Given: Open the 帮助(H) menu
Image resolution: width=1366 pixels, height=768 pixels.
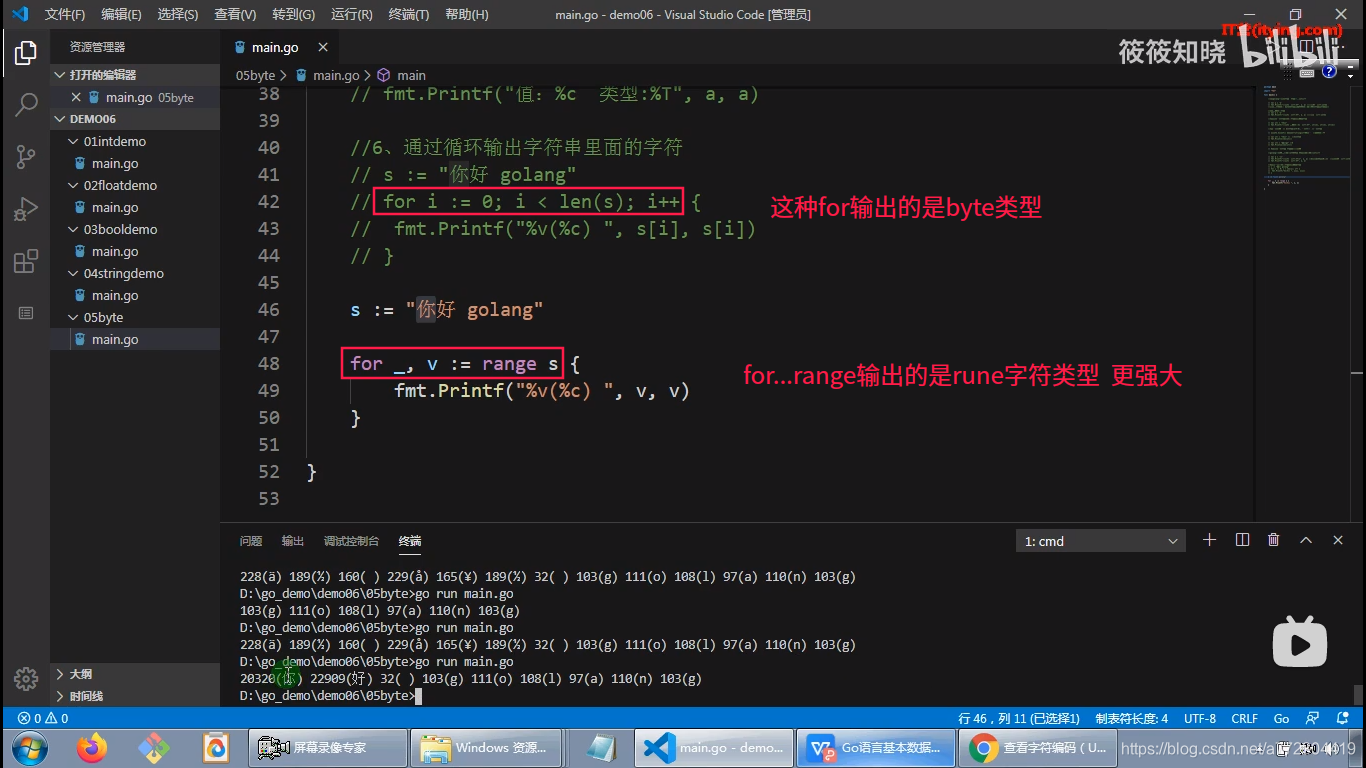Looking at the screenshot, I should click(x=467, y=15).
